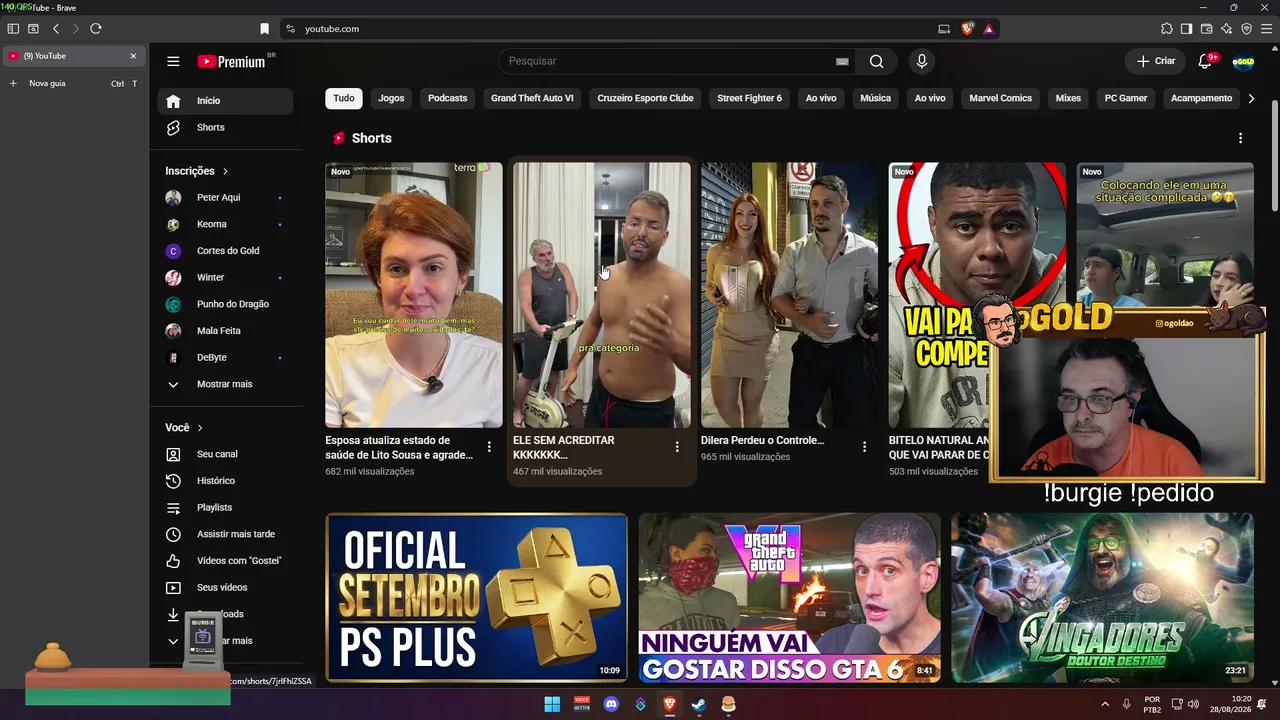
Task: Click the search magnifier button
Action: click(876, 61)
